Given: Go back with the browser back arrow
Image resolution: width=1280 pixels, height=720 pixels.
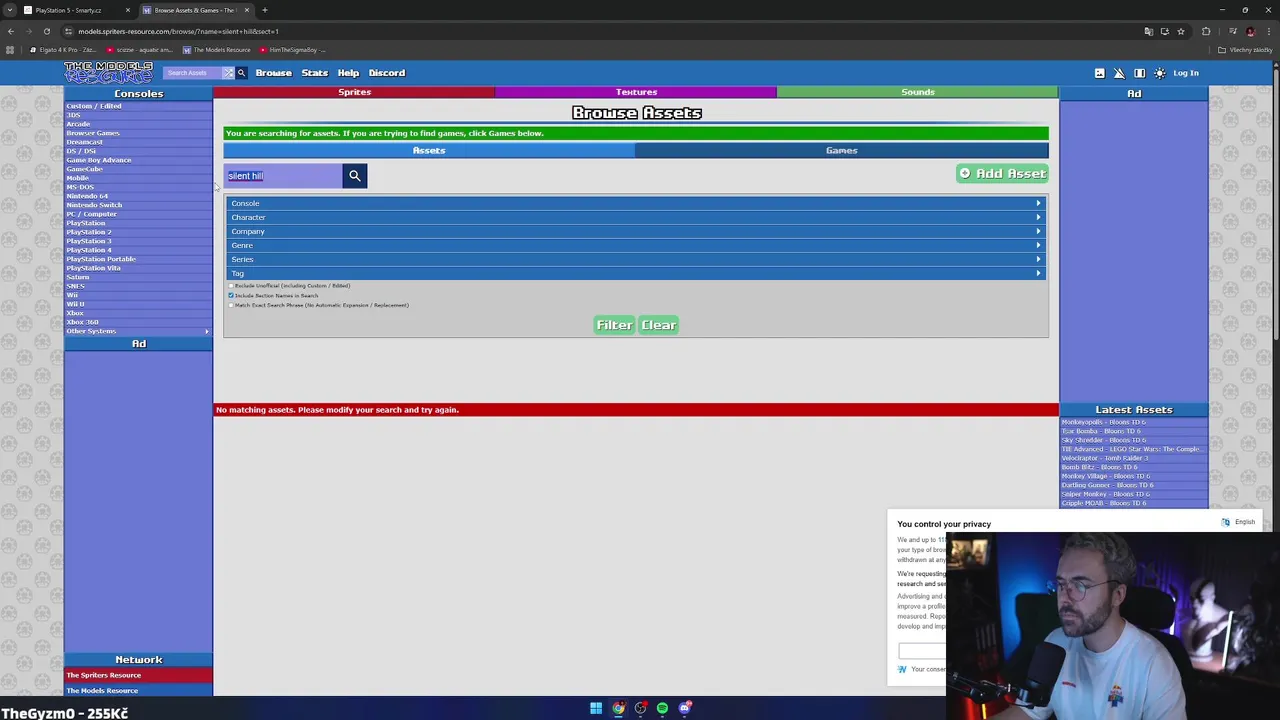Looking at the screenshot, I should pos(10,31).
